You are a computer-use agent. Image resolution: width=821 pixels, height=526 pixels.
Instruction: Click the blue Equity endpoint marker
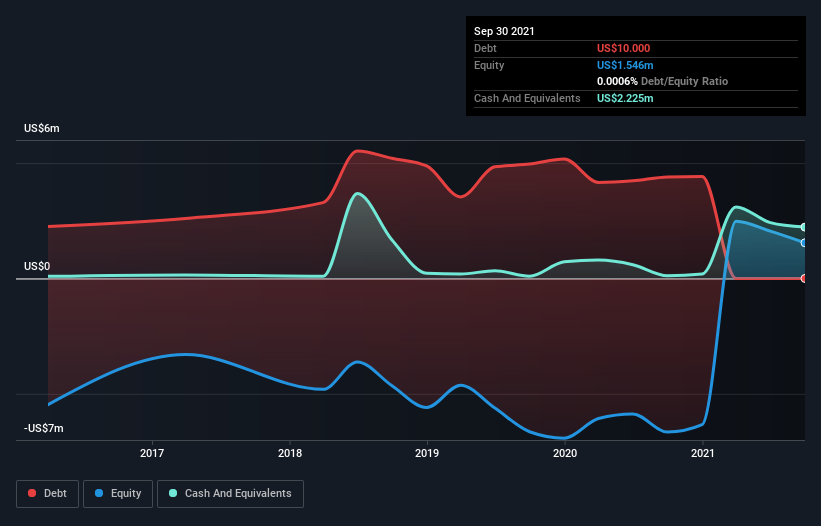(x=804, y=243)
